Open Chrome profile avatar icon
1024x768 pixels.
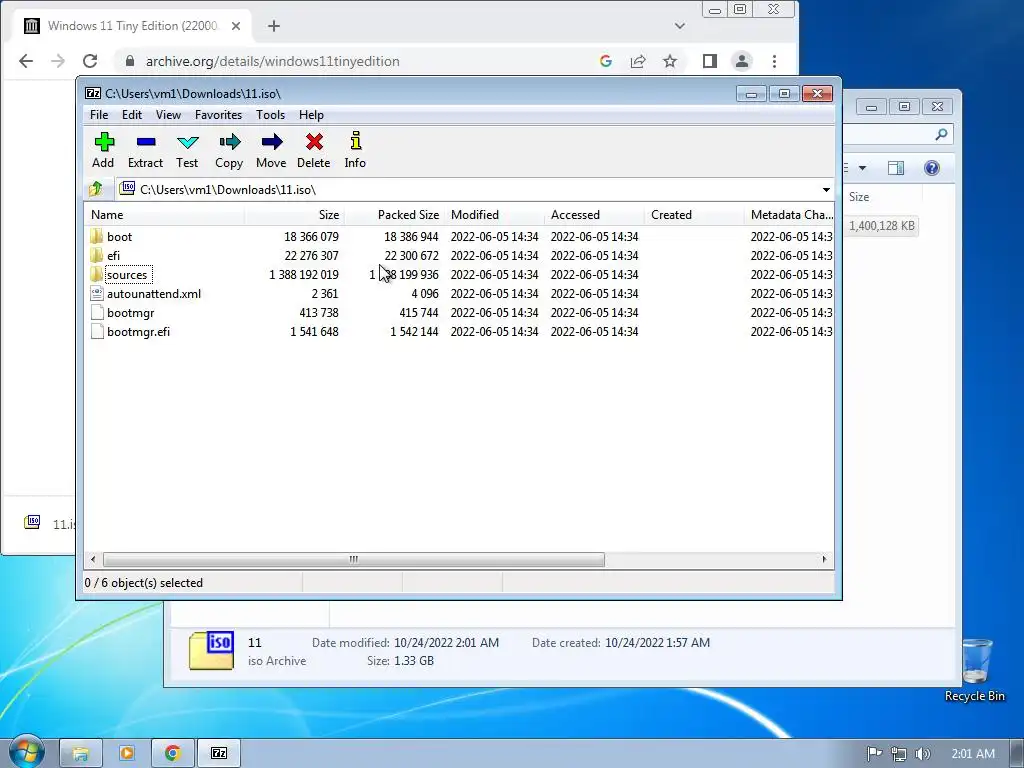742,61
